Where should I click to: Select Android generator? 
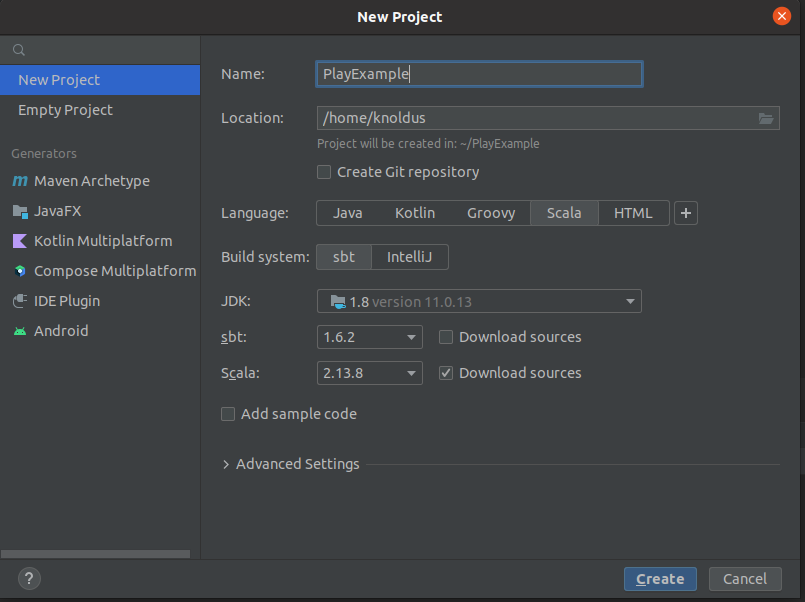[100, 331]
